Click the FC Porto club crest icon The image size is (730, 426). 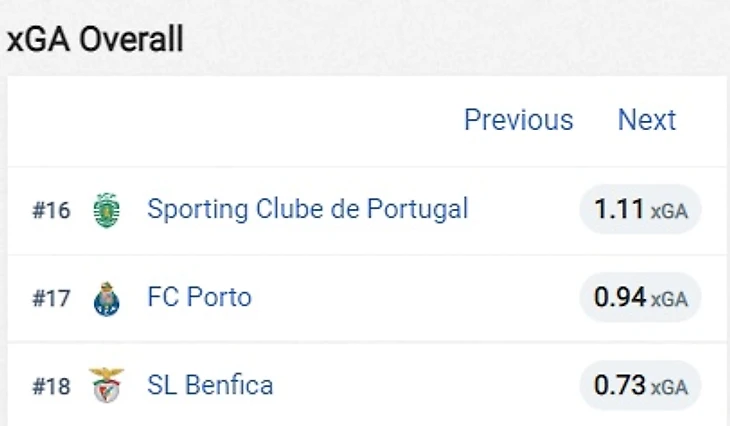point(107,298)
